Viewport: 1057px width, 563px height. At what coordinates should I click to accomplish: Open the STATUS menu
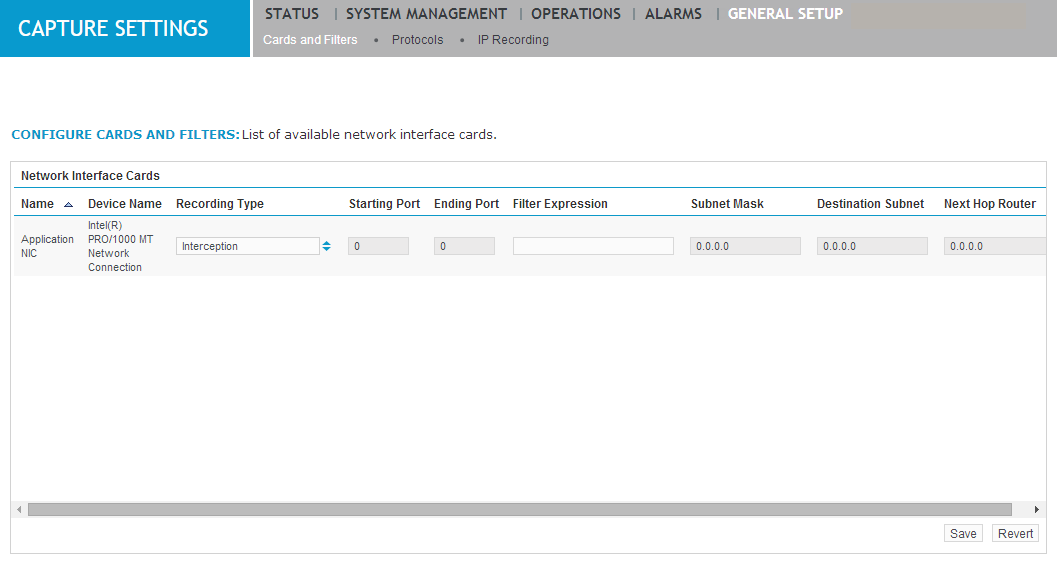point(292,14)
